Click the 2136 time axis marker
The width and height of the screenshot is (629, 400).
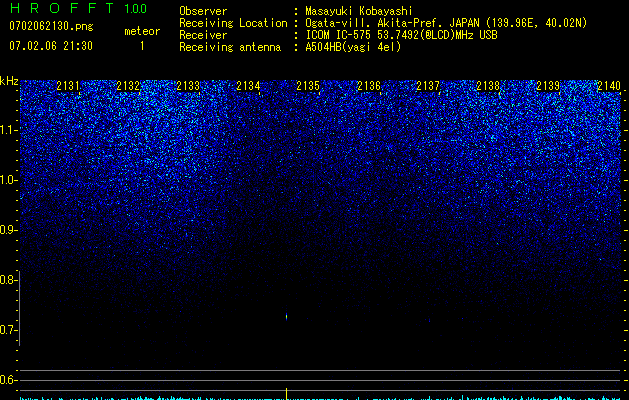click(x=369, y=86)
